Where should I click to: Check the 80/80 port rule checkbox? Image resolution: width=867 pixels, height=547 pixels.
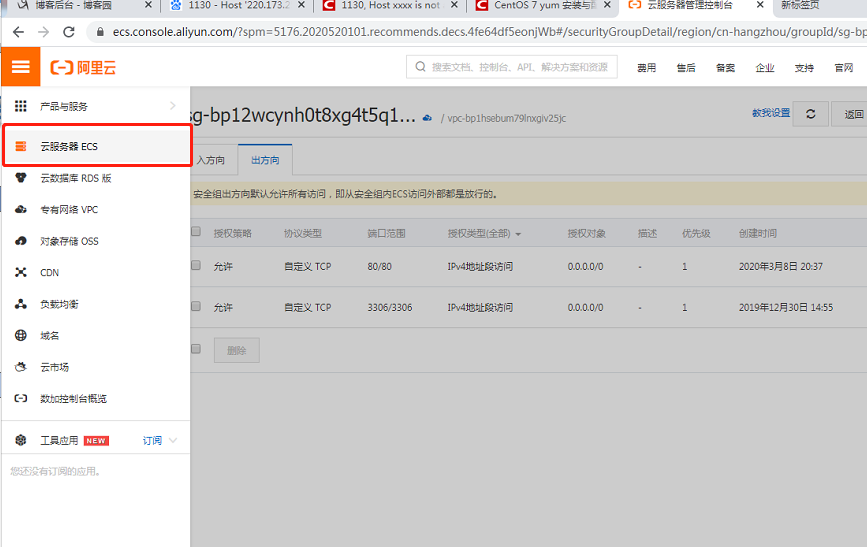pyautogui.click(x=196, y=265)
